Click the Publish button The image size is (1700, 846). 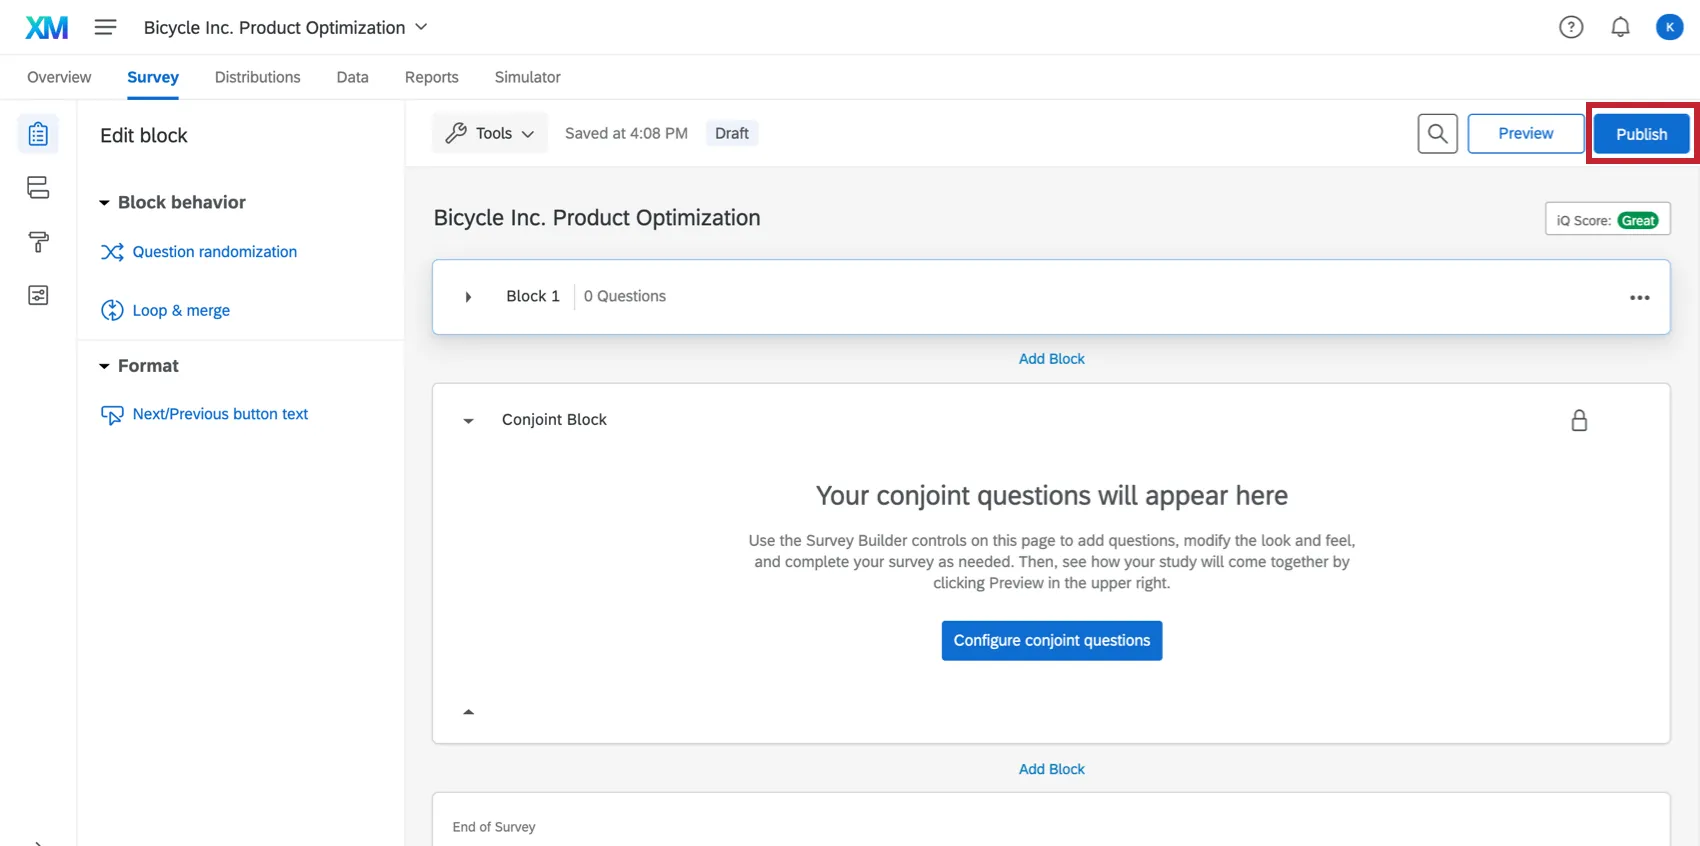point(1641,134)
